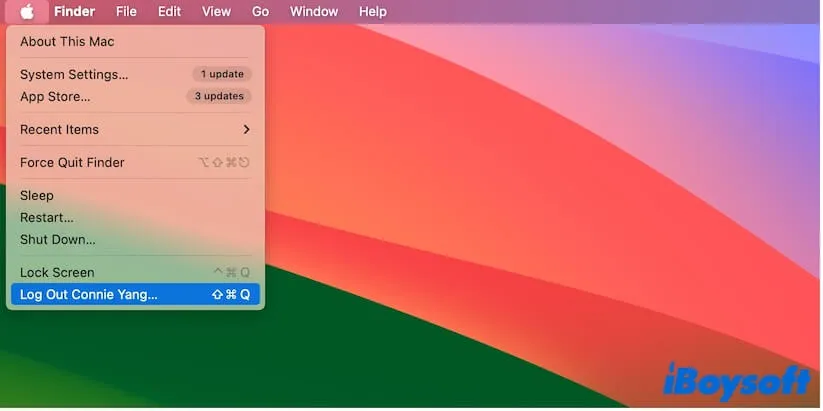823x411 pixels.
Task: Expand the Recent Items submenu arrow
Action: (x=246, y=130)
